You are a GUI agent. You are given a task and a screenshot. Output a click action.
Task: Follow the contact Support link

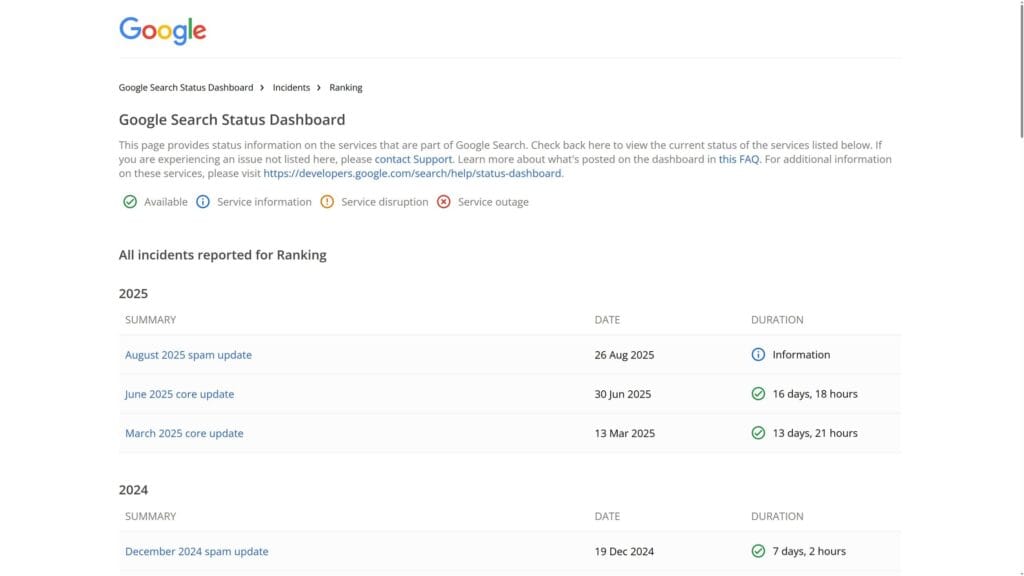click(x=413, y=159)
